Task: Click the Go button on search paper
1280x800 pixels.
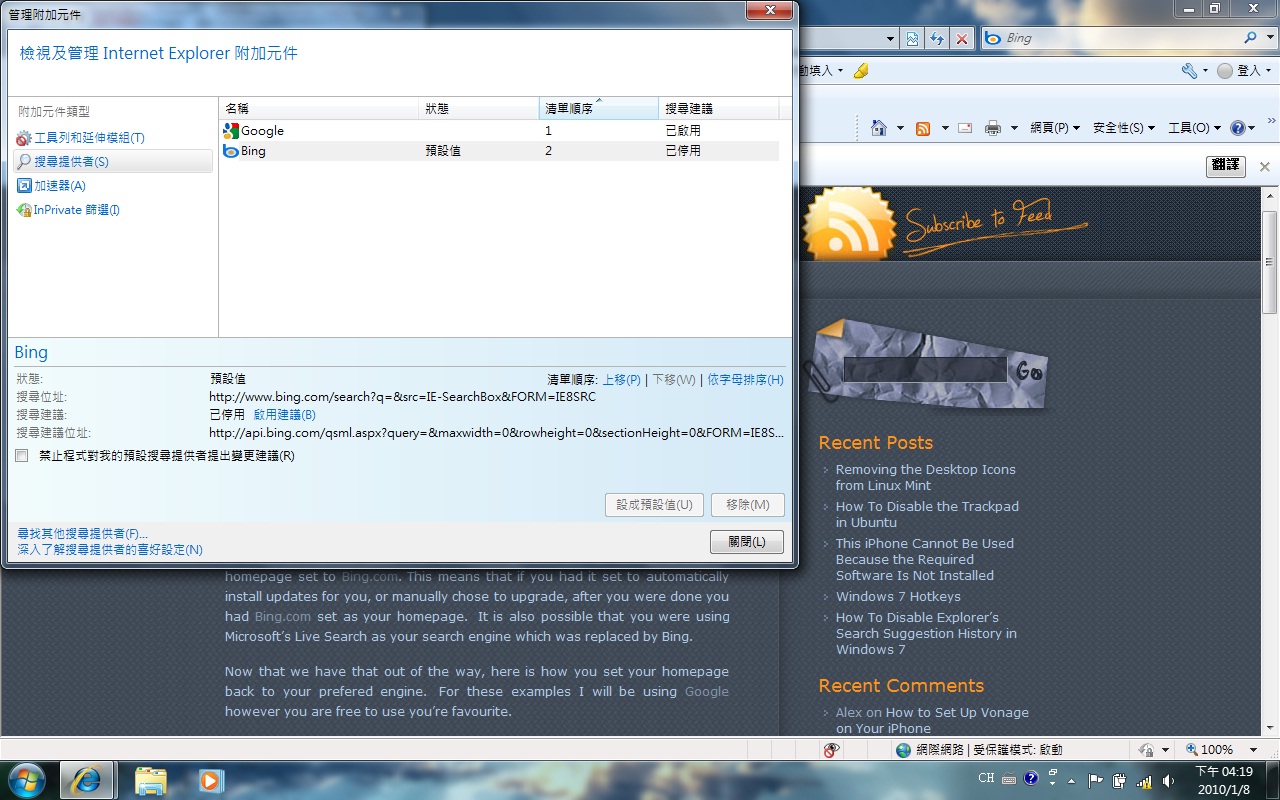Action: coord(1030,371)
